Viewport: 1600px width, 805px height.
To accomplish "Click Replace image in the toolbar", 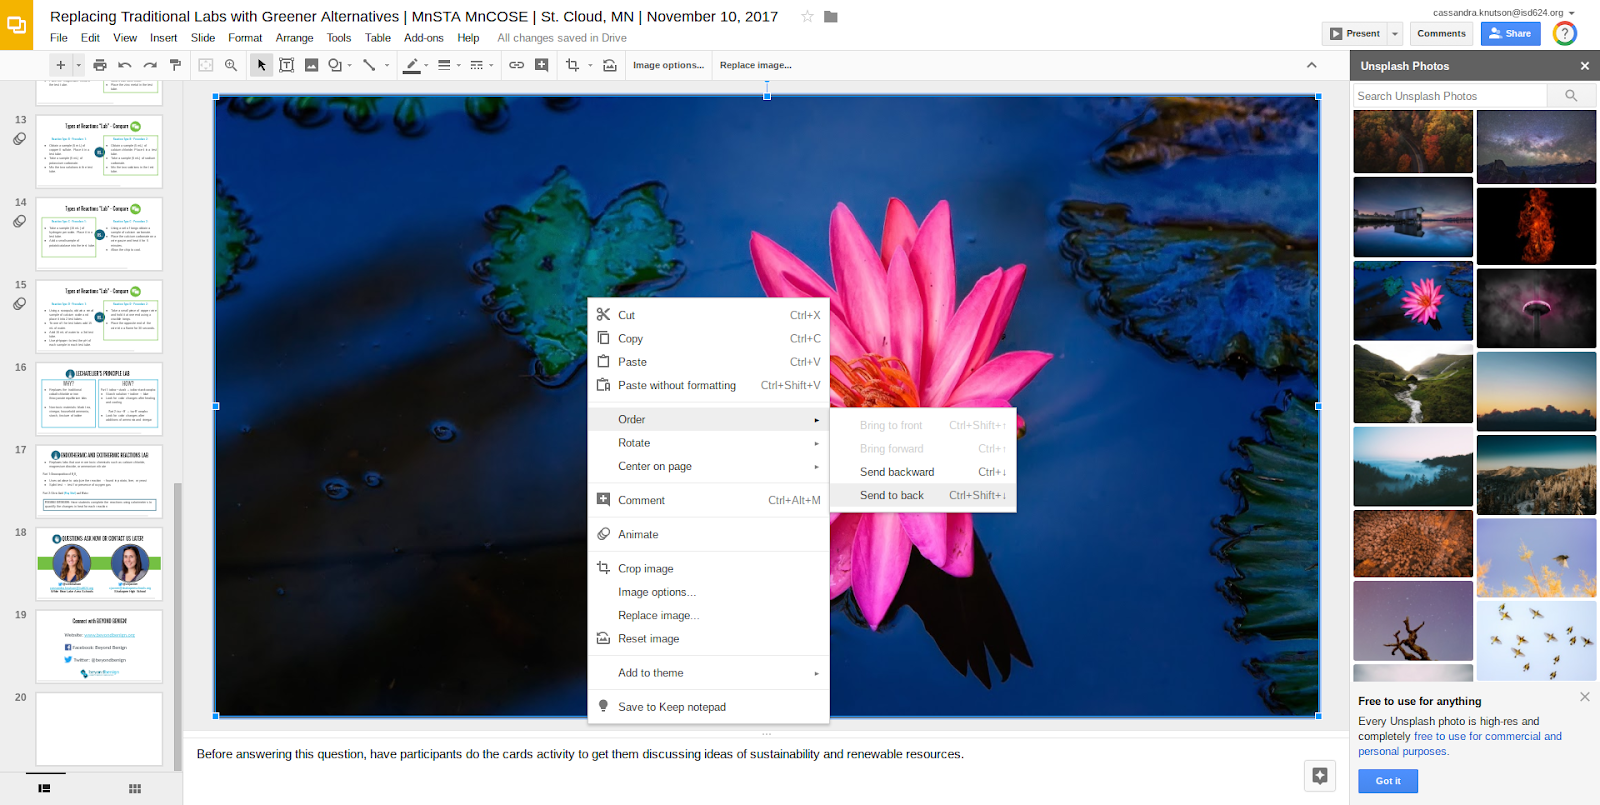I will pyautogui.click(x=756, y=65).
